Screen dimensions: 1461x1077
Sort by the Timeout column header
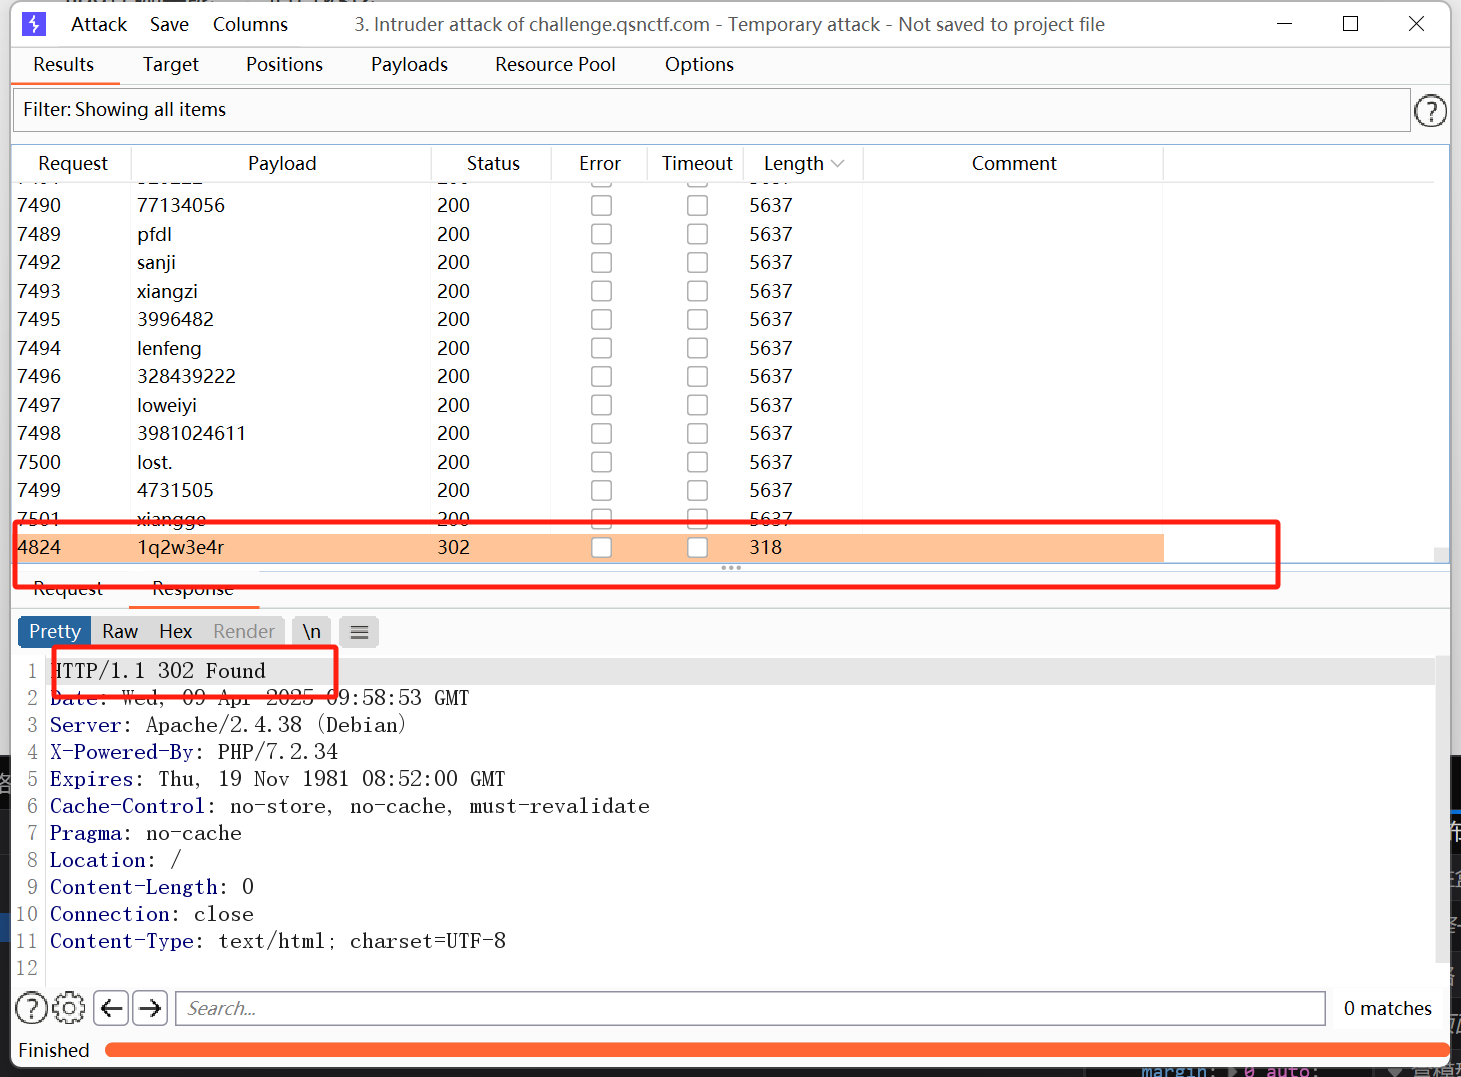coord(697,163)
